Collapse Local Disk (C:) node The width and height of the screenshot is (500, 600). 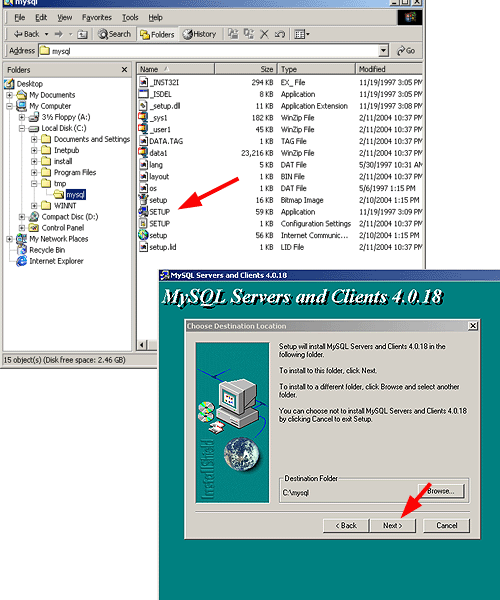click(x=22, y=128)
